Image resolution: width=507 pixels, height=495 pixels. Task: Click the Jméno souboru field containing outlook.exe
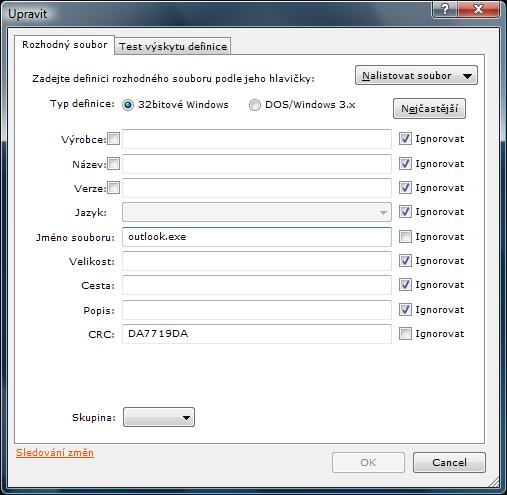coord(257,237)
